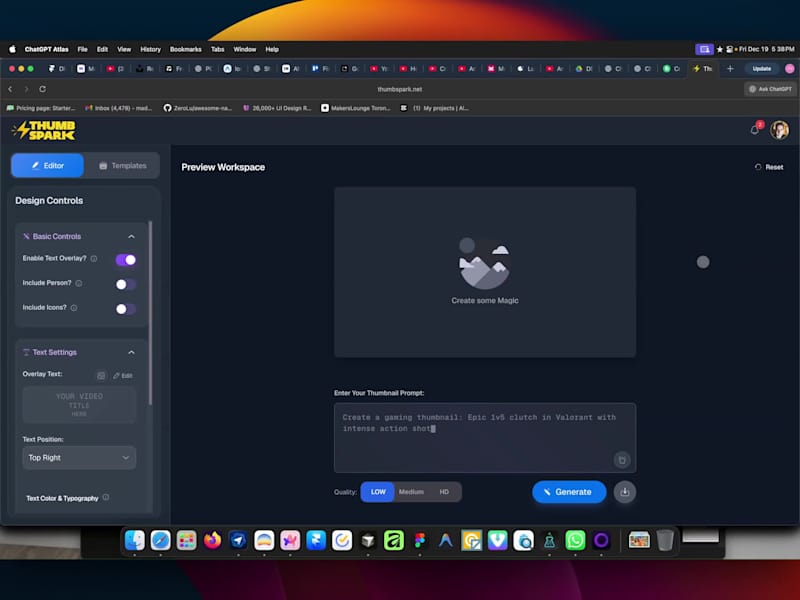
Task: Open the Text Position dropdown
Action: point(79,457)
